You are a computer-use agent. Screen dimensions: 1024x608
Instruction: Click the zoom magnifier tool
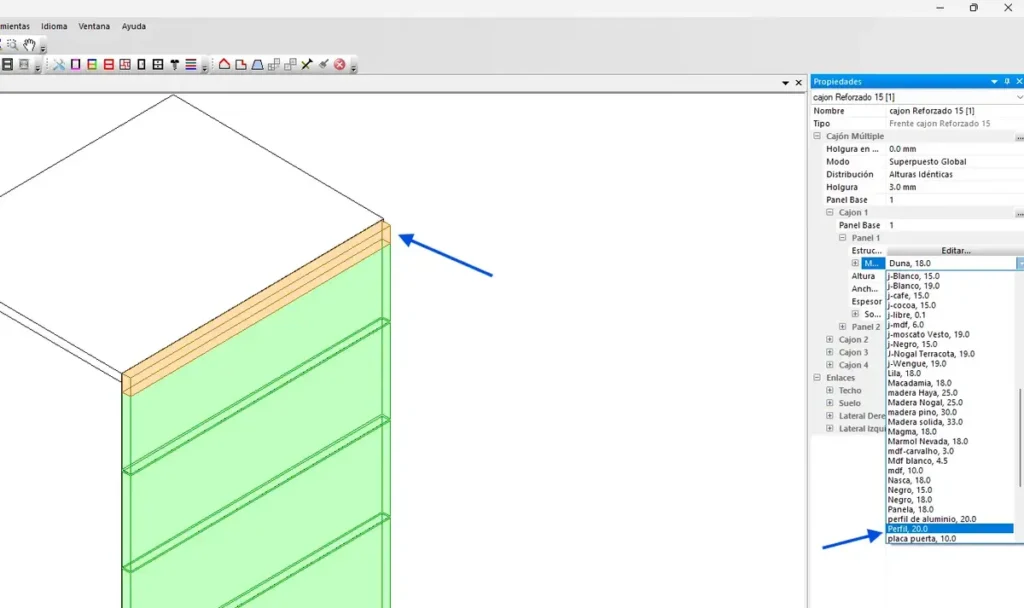point(12,45)
